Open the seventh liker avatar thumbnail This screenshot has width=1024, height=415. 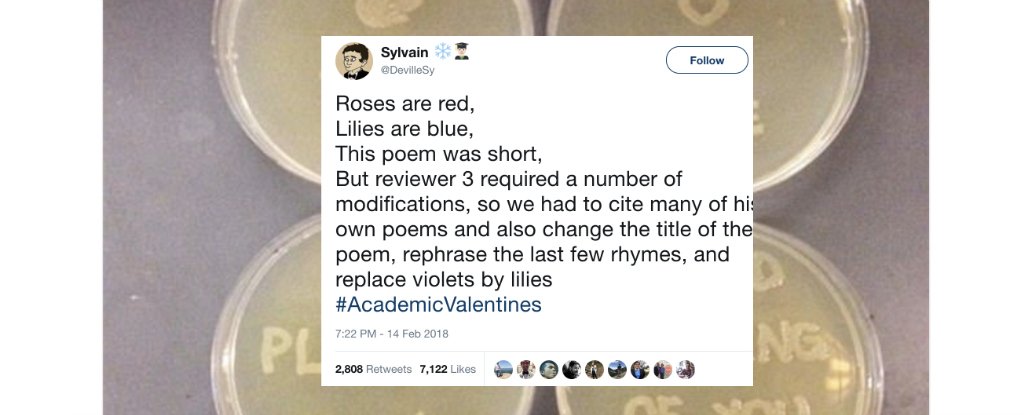click(x=639, y=370)
